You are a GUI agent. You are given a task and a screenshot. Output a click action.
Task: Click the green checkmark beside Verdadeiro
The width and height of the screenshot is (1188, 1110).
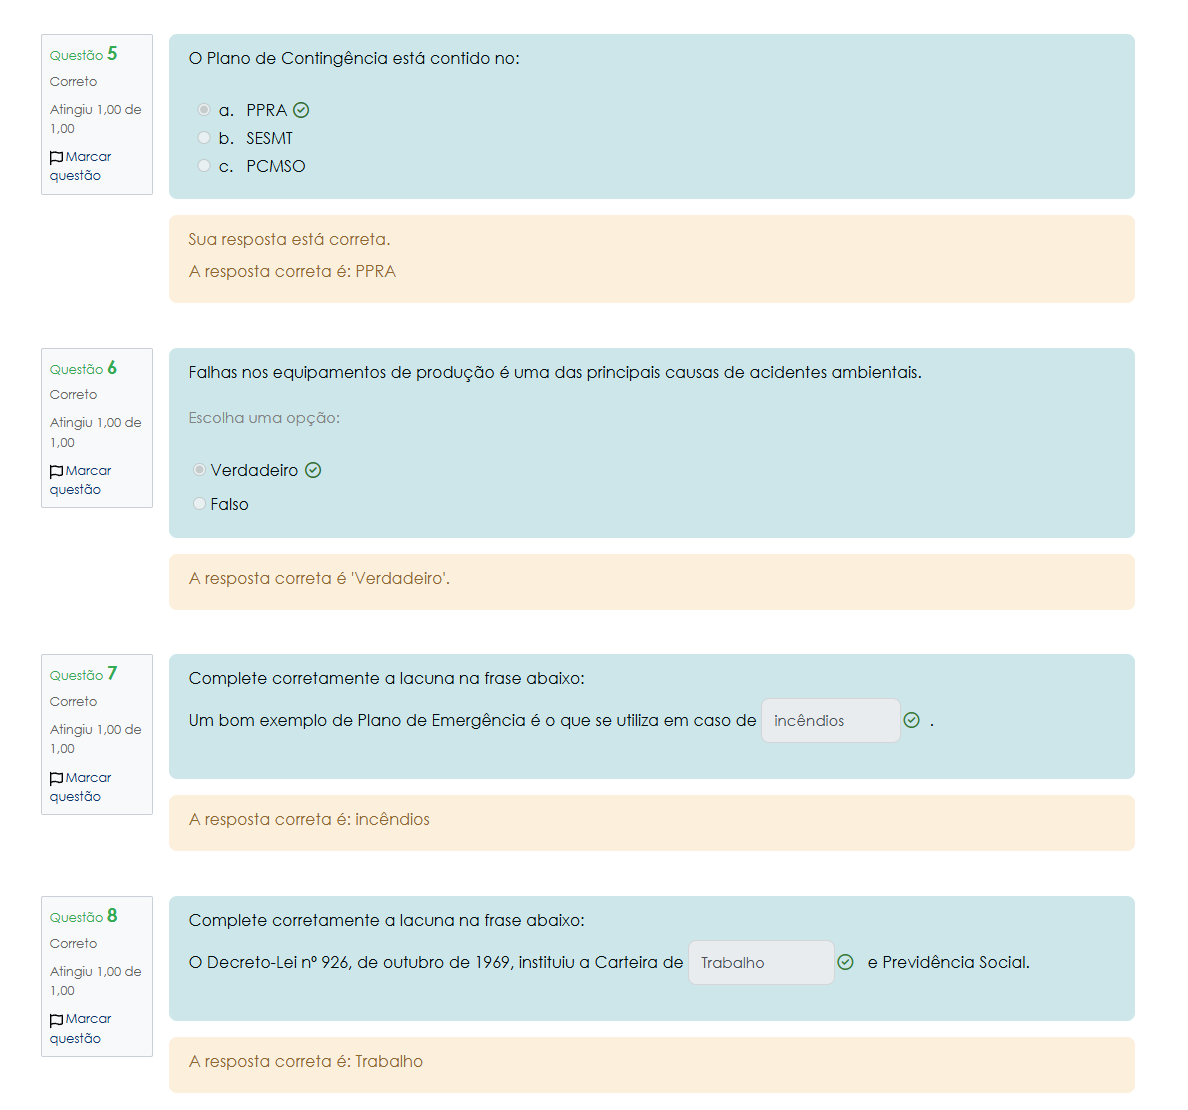tap(313, 471)
